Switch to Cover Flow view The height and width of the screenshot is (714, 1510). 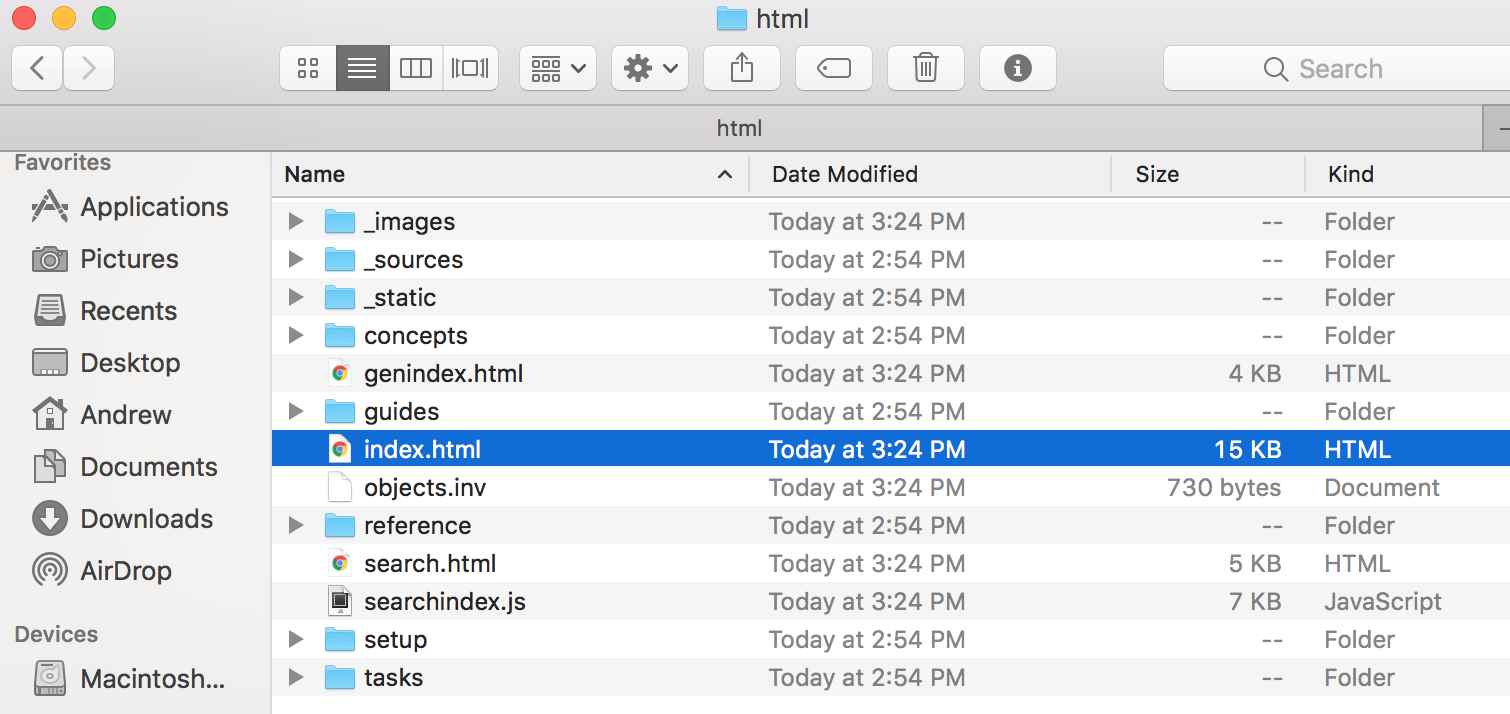tap(470, 68)
